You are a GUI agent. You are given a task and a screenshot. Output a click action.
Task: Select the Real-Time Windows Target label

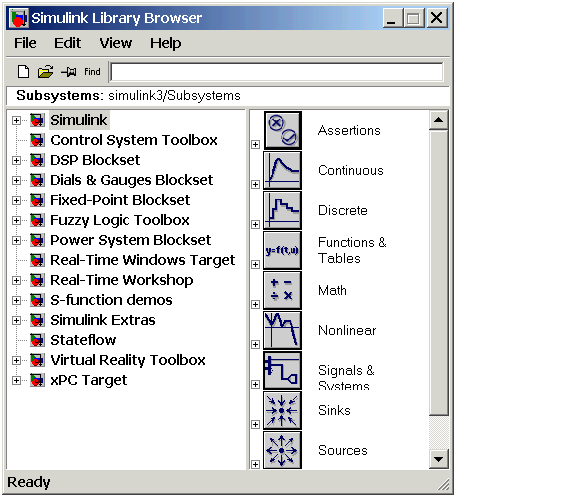pos(143,260)
